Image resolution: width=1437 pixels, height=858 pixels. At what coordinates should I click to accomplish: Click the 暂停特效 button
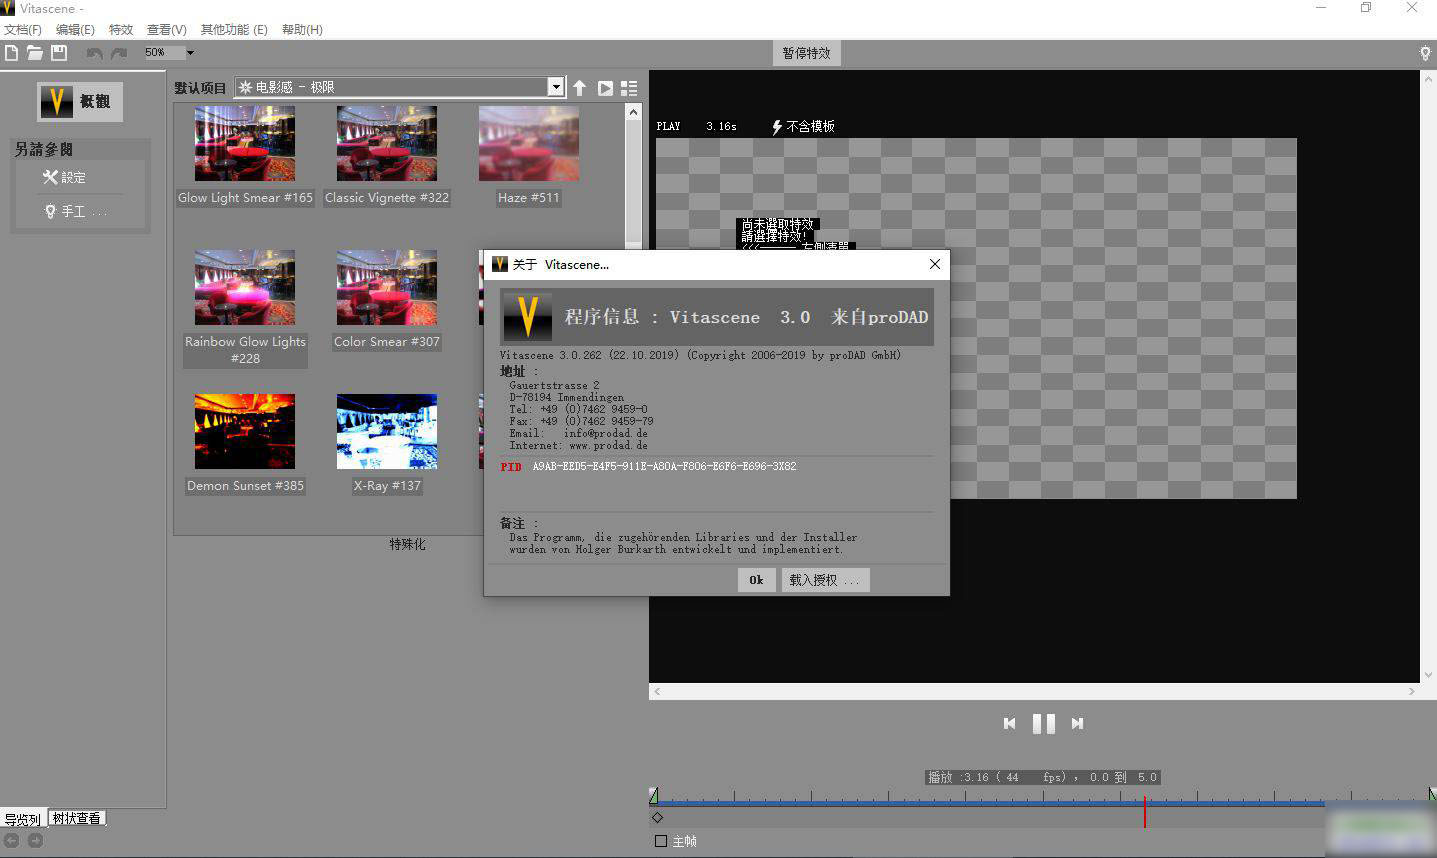807,53
